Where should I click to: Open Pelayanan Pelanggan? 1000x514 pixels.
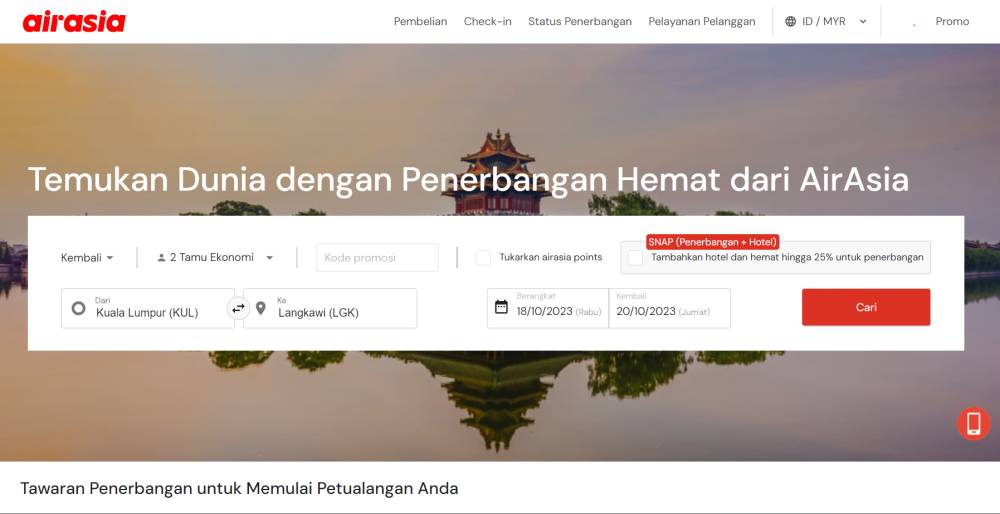702,22
